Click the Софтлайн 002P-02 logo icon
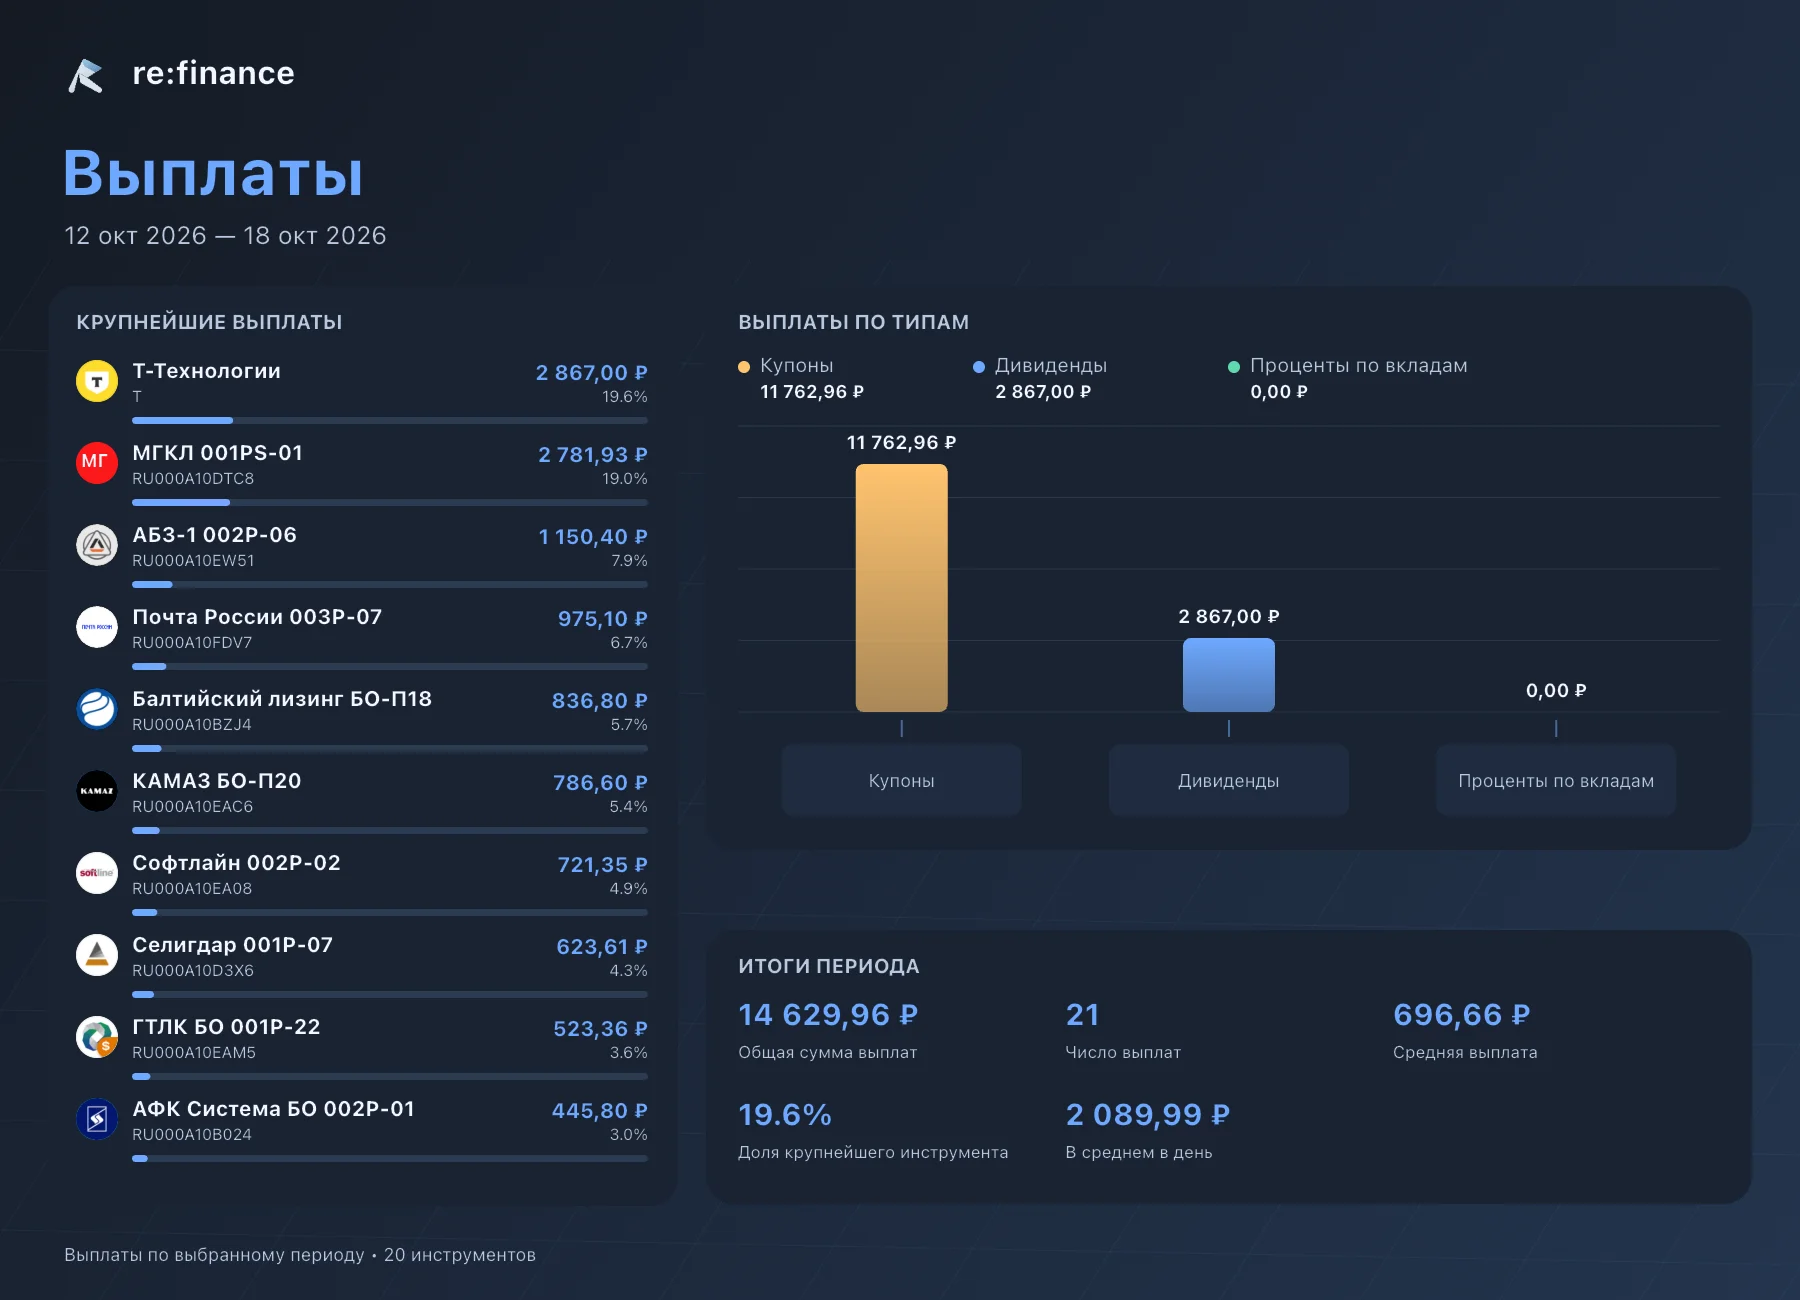The image size is (1800, 1300). pos(97,873)
